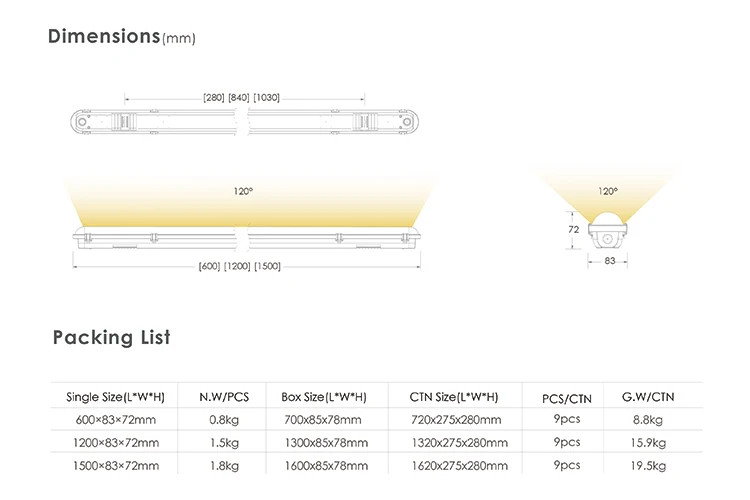This screenshot has height=500, width=750.
Task: Click the [600] [1200] [1500] length label
Action: point(241,265)
